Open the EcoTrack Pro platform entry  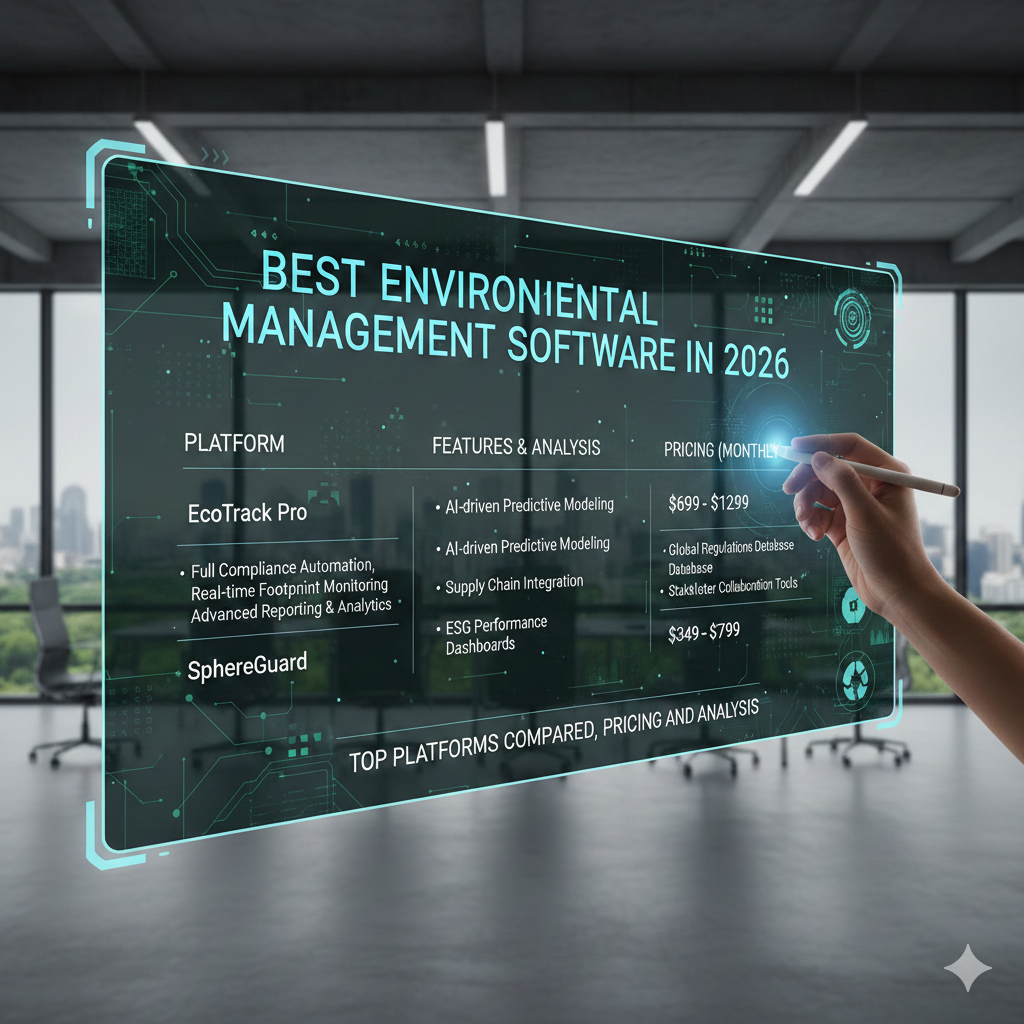coord(247,514)
